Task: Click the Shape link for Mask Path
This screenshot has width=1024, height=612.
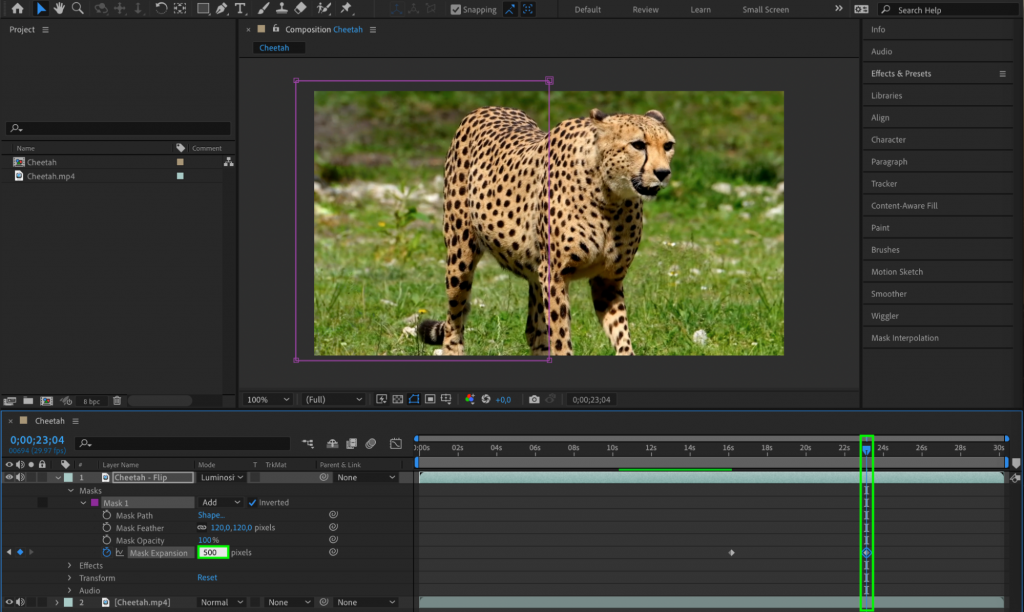Action: click(212, 515)
